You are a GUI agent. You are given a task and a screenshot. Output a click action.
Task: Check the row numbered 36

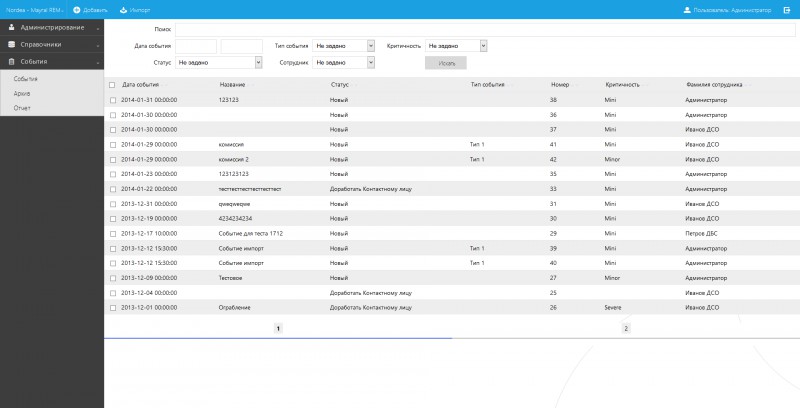point(113,115)
